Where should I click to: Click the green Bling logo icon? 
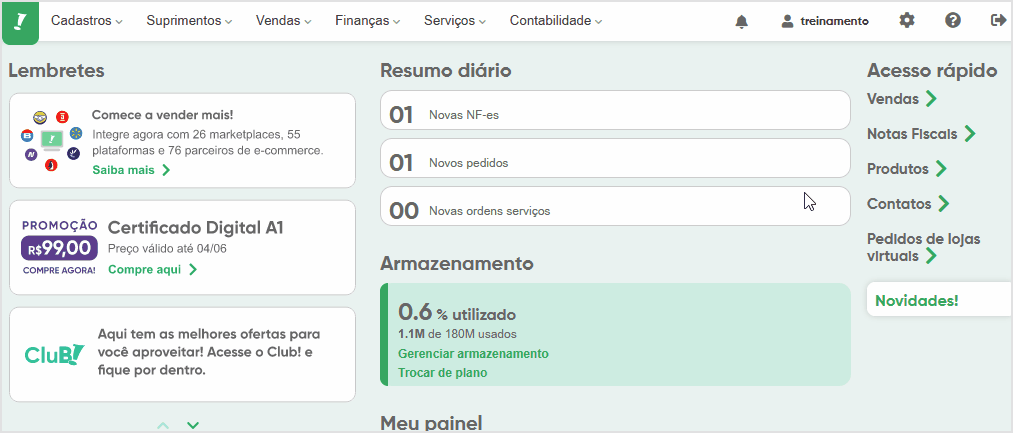(20, 22)
